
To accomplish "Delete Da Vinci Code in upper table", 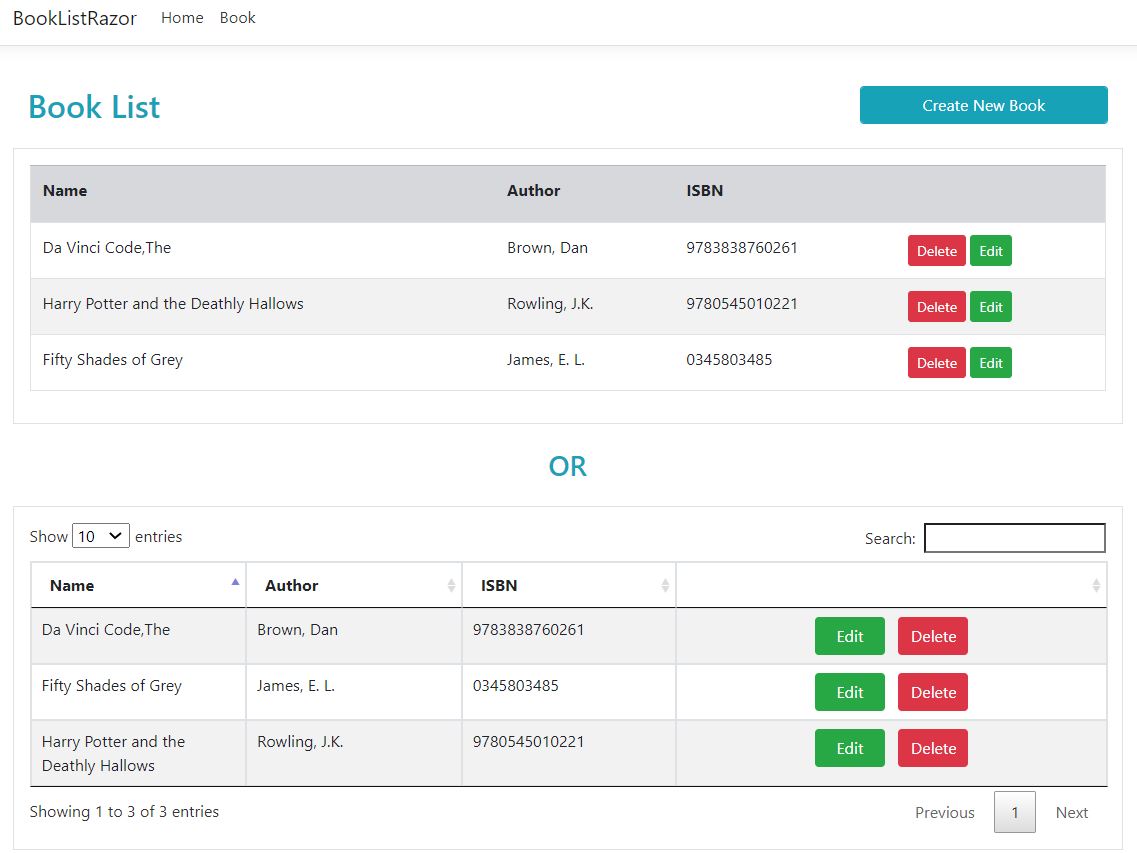I will click(x=936, y=251).
